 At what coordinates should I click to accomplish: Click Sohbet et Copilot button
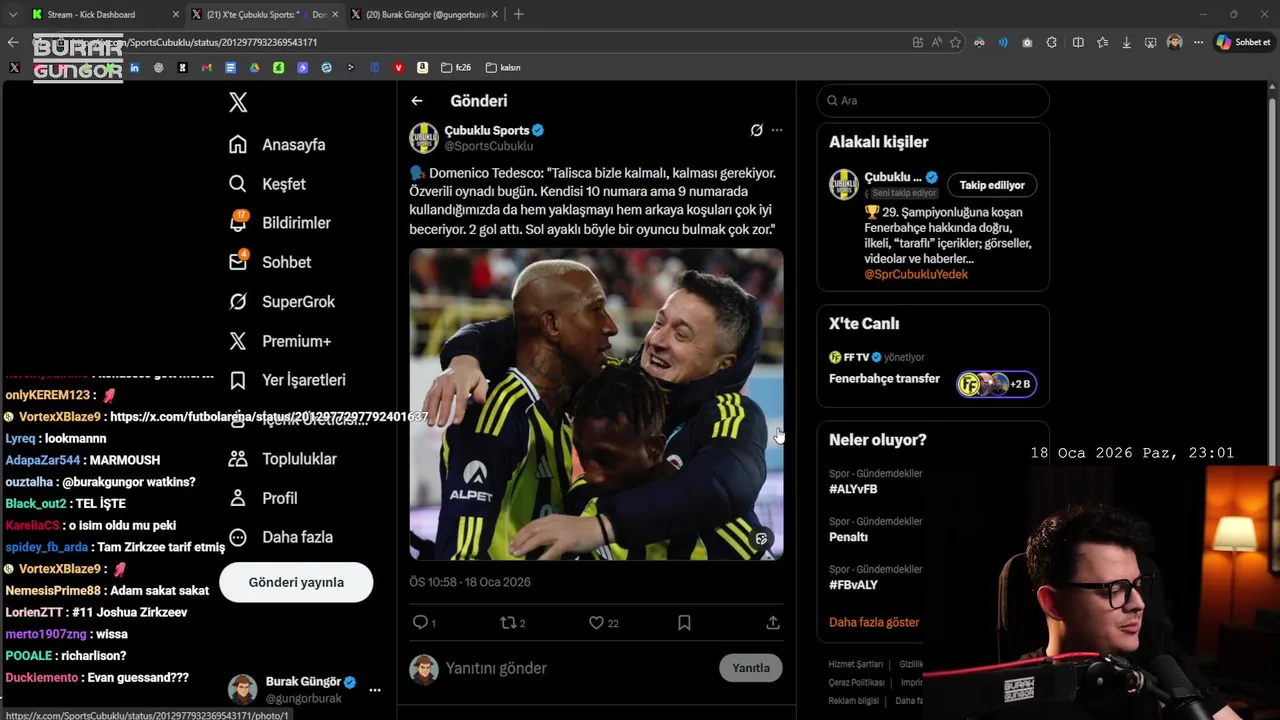(1243, 42)
